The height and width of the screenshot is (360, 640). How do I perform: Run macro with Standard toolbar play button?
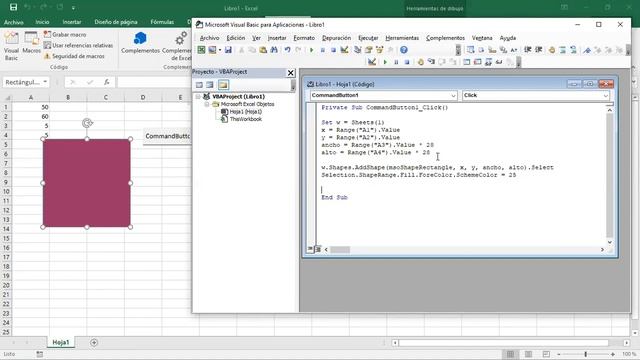point(311,50)
